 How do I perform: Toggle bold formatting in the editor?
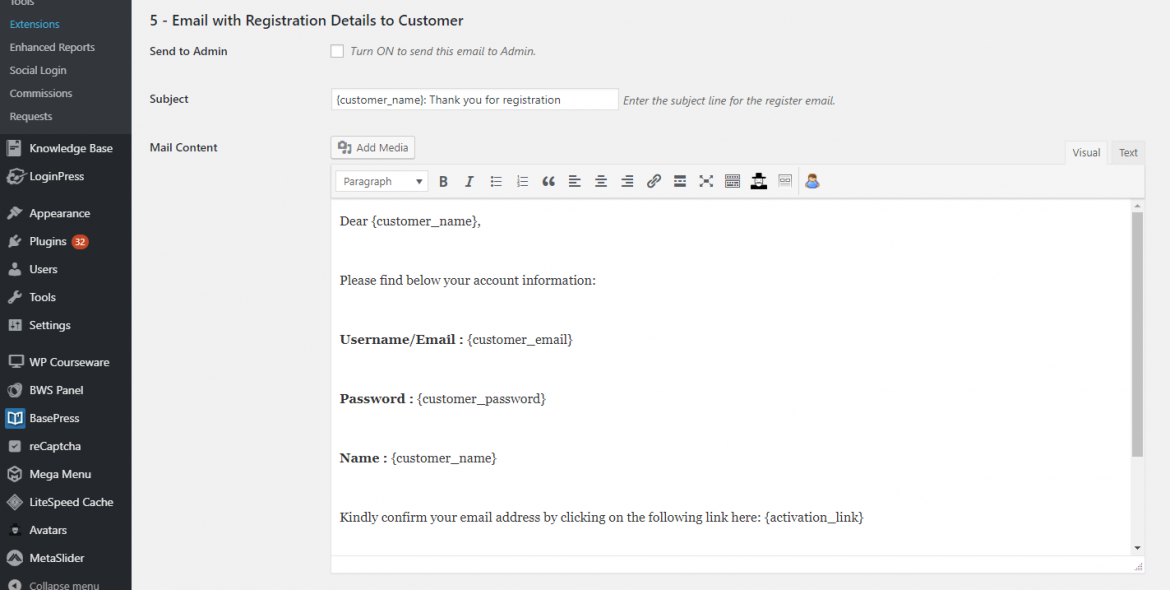[x=443, y=181]
